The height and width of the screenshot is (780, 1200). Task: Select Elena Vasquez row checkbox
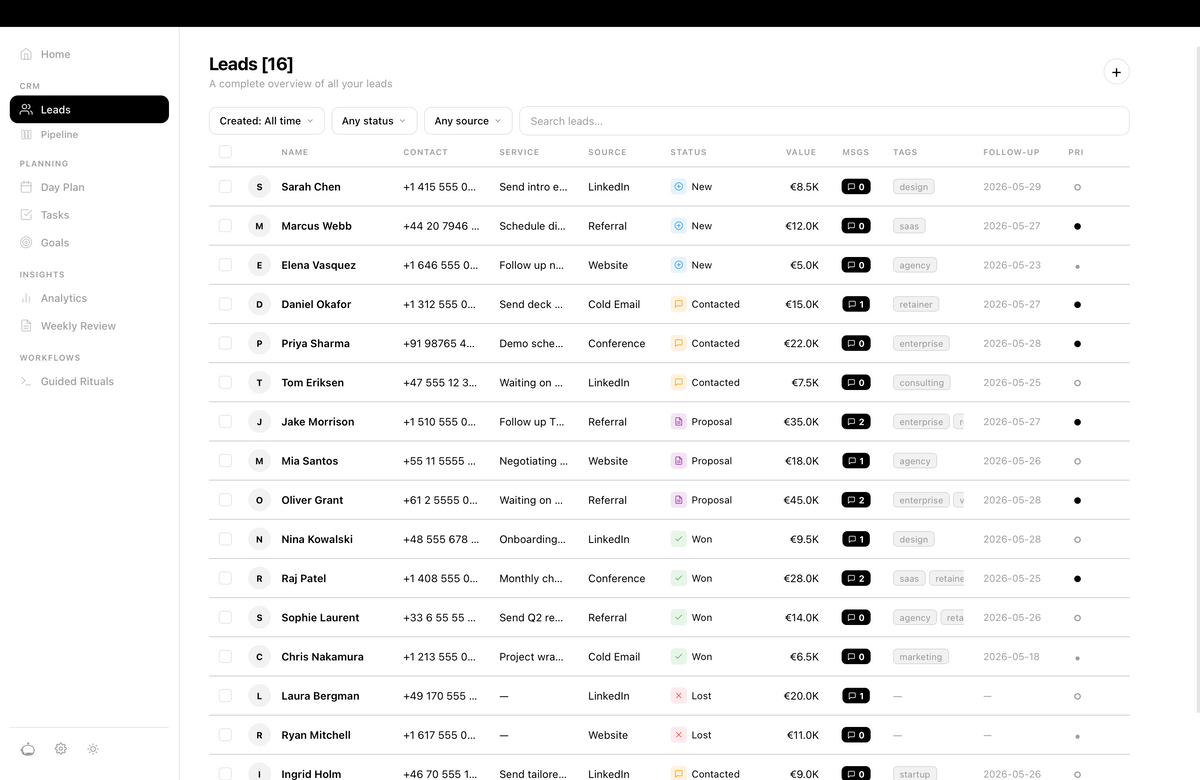225,265
